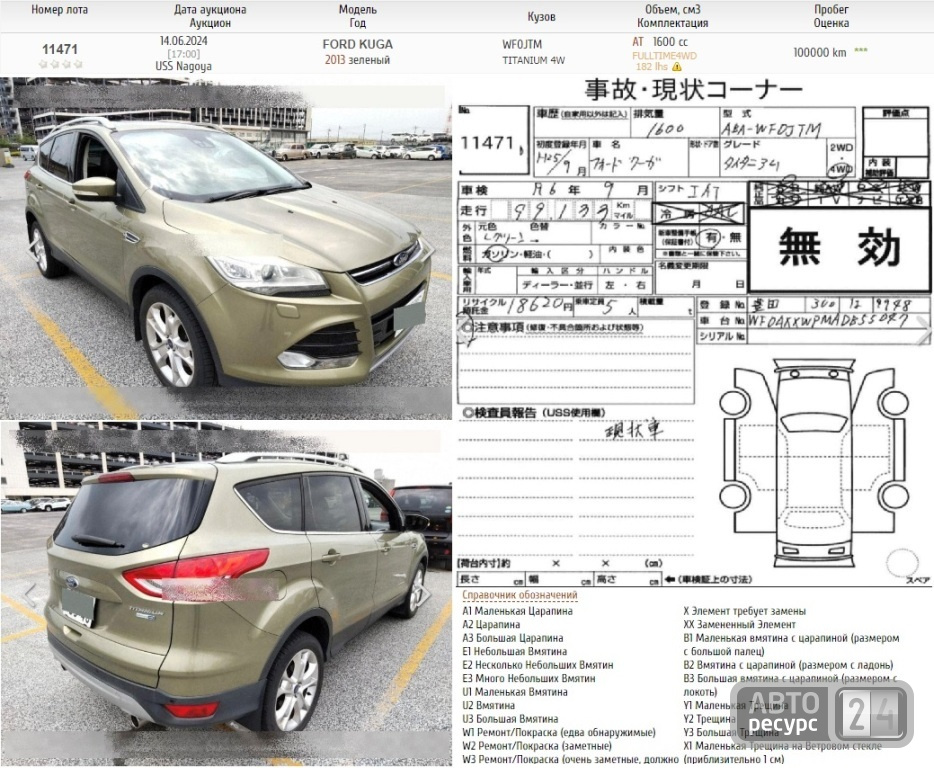Click the lot number 11471
The height and width of the screenshot is (768, 934).
click(60, 49)
